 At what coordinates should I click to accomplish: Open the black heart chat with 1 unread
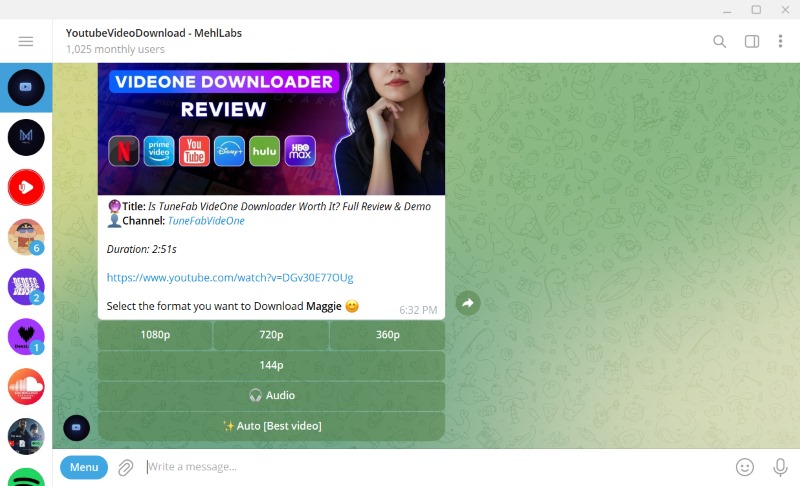click(x=26, y=337)
